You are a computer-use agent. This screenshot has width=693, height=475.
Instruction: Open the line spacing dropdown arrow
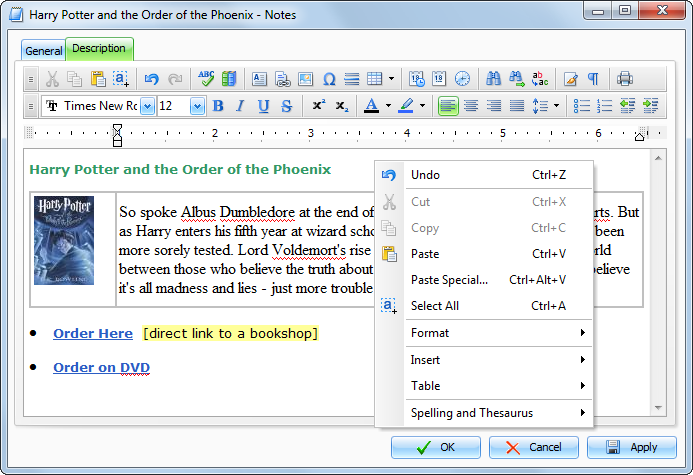pyautogui.click(x=556, y=106)
